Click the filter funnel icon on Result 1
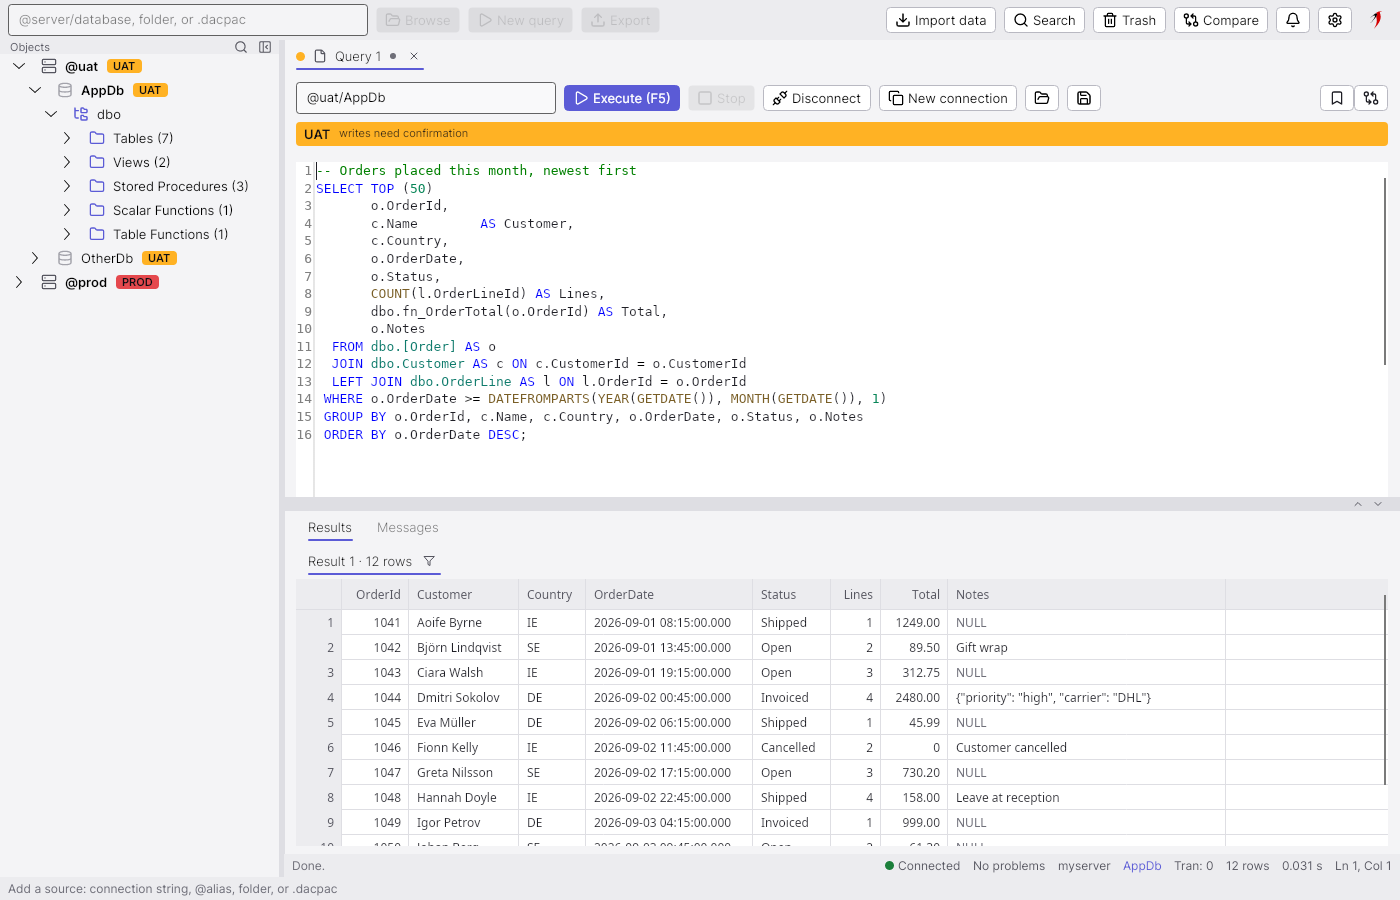This screenshot has height=900, width=1400. click(429, 561)
